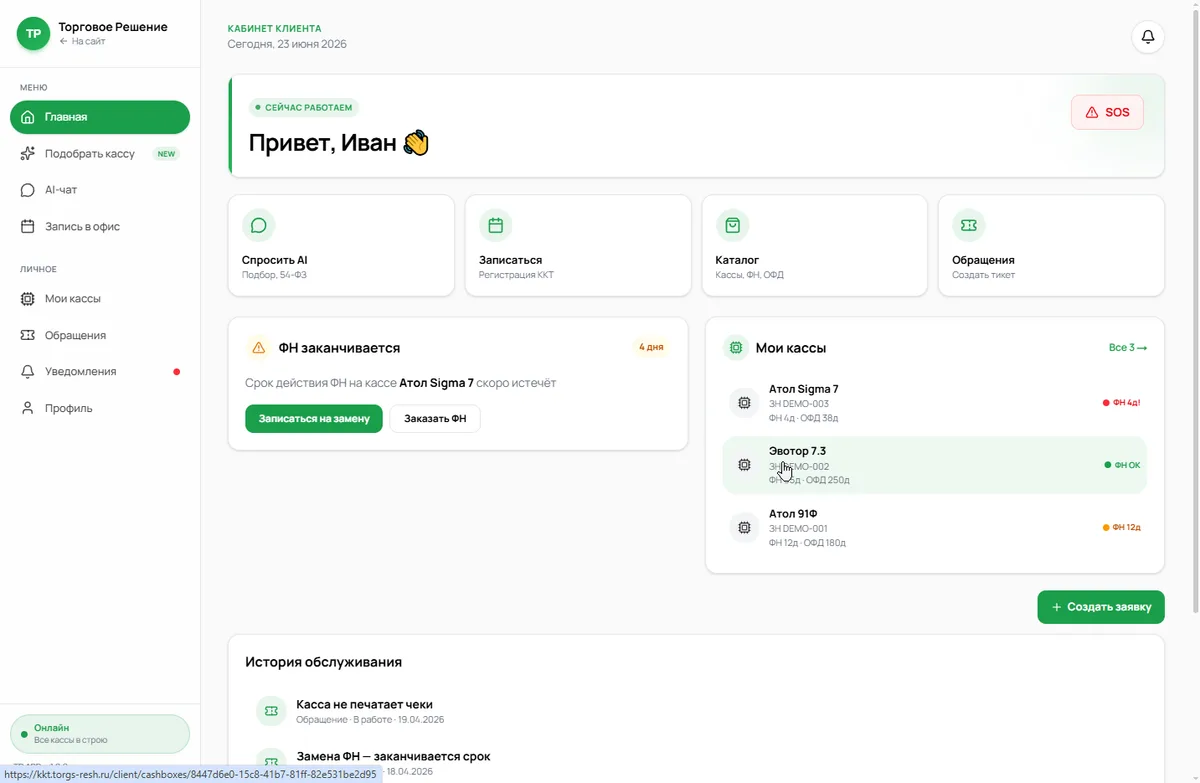Open the Эвотор 7.3 cashbox row

click(935, 465)
